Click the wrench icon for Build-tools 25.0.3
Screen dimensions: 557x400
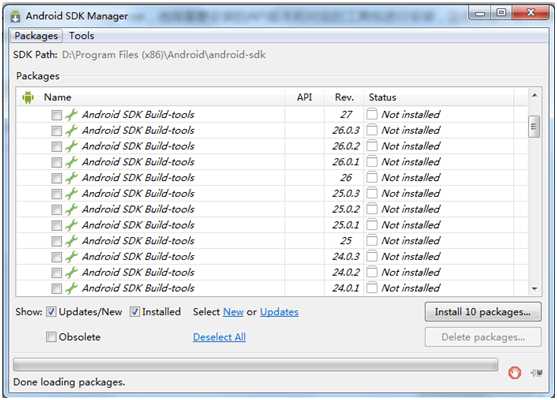pos(71,194)
